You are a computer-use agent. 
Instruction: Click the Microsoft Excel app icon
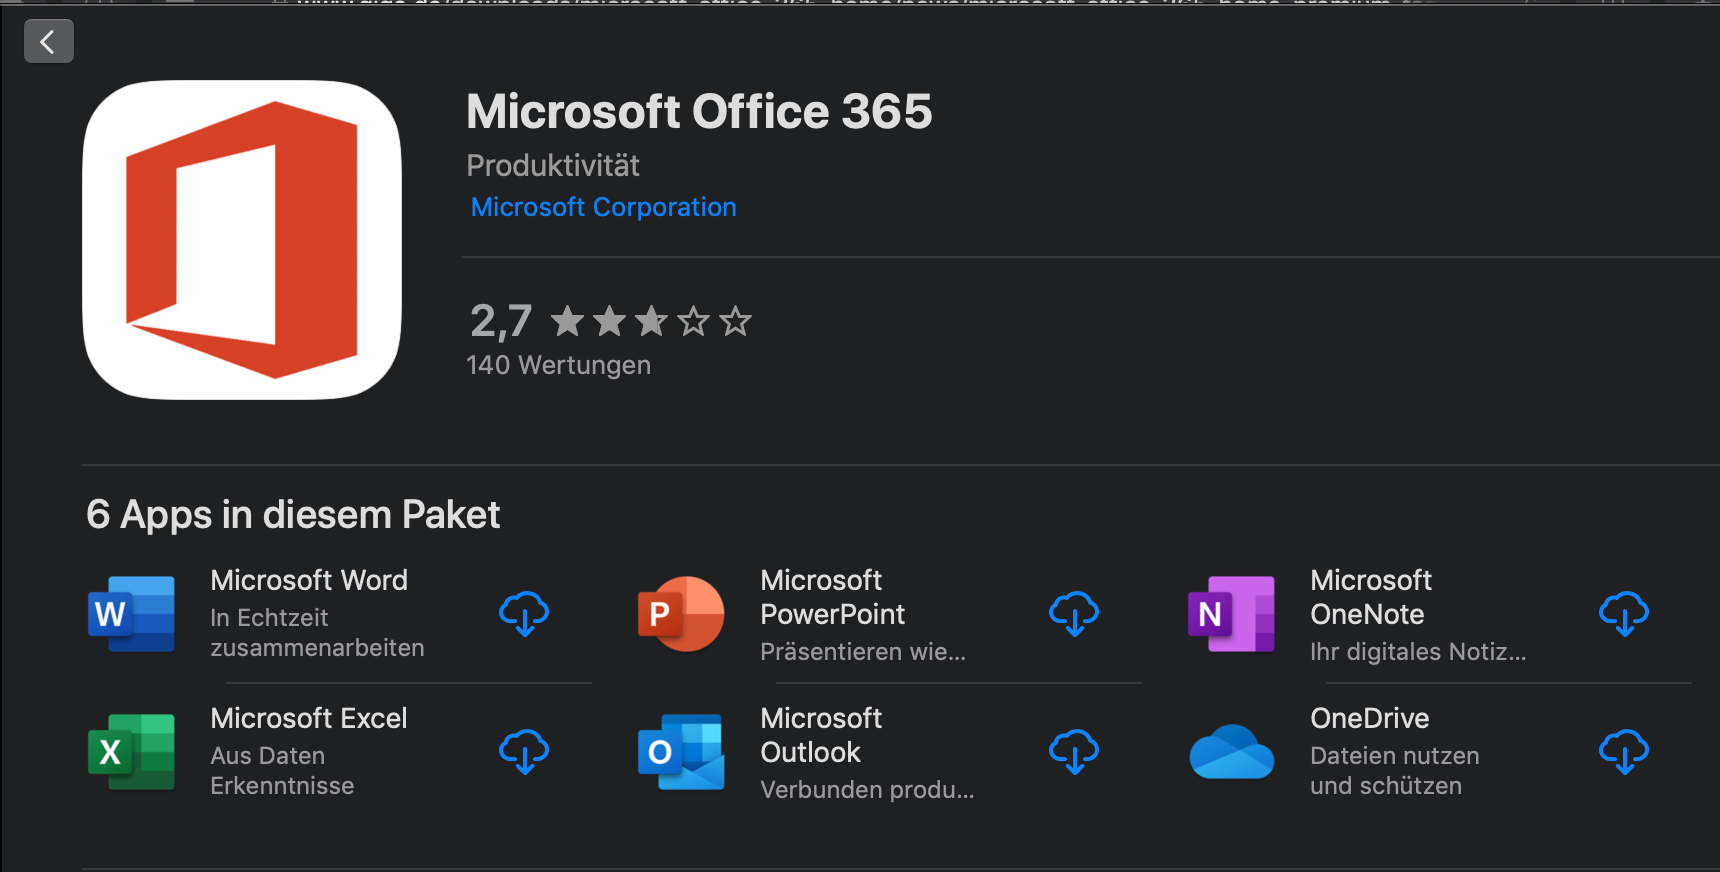coord(132,752)
